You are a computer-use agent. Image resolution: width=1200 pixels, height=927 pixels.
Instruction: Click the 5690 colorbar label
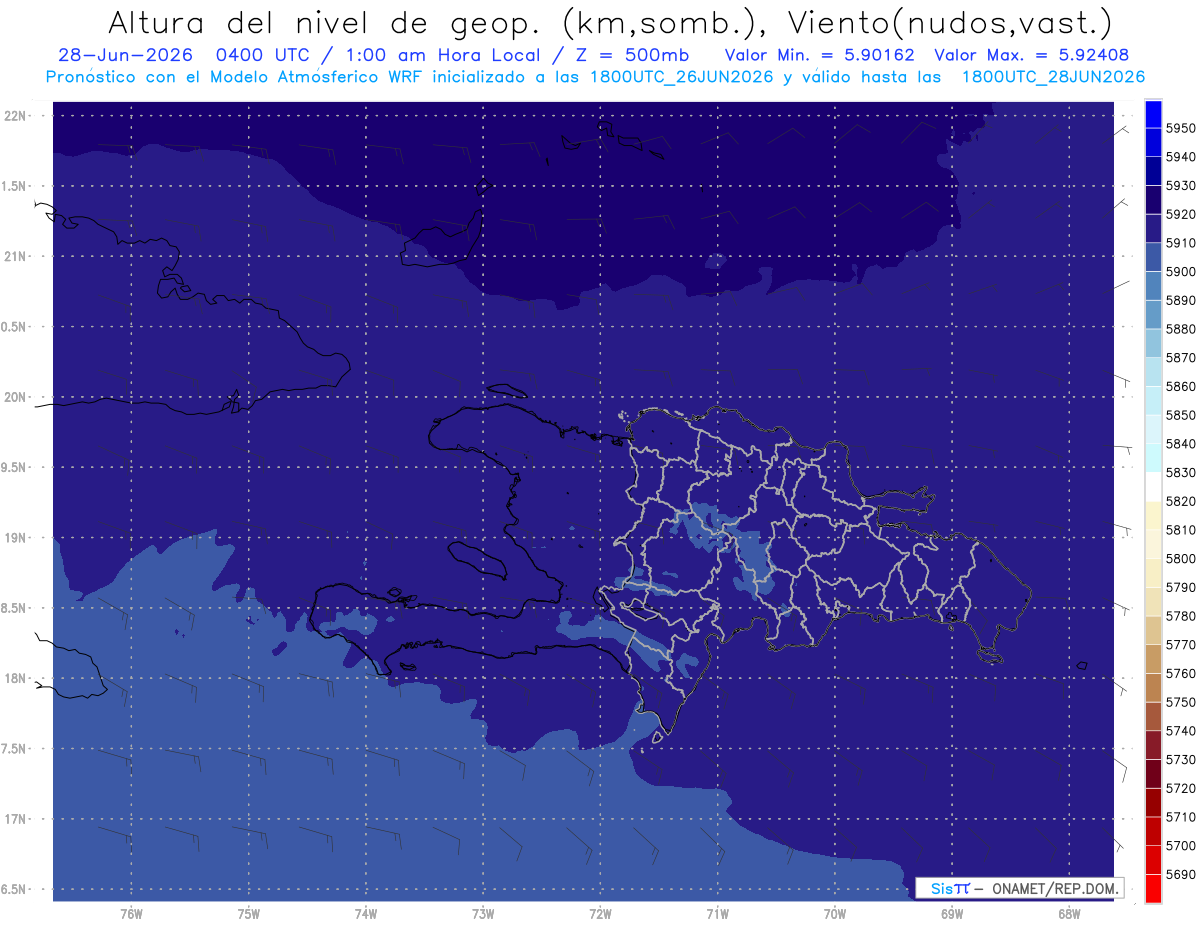pyautogui.click(x=1180, y=874)
